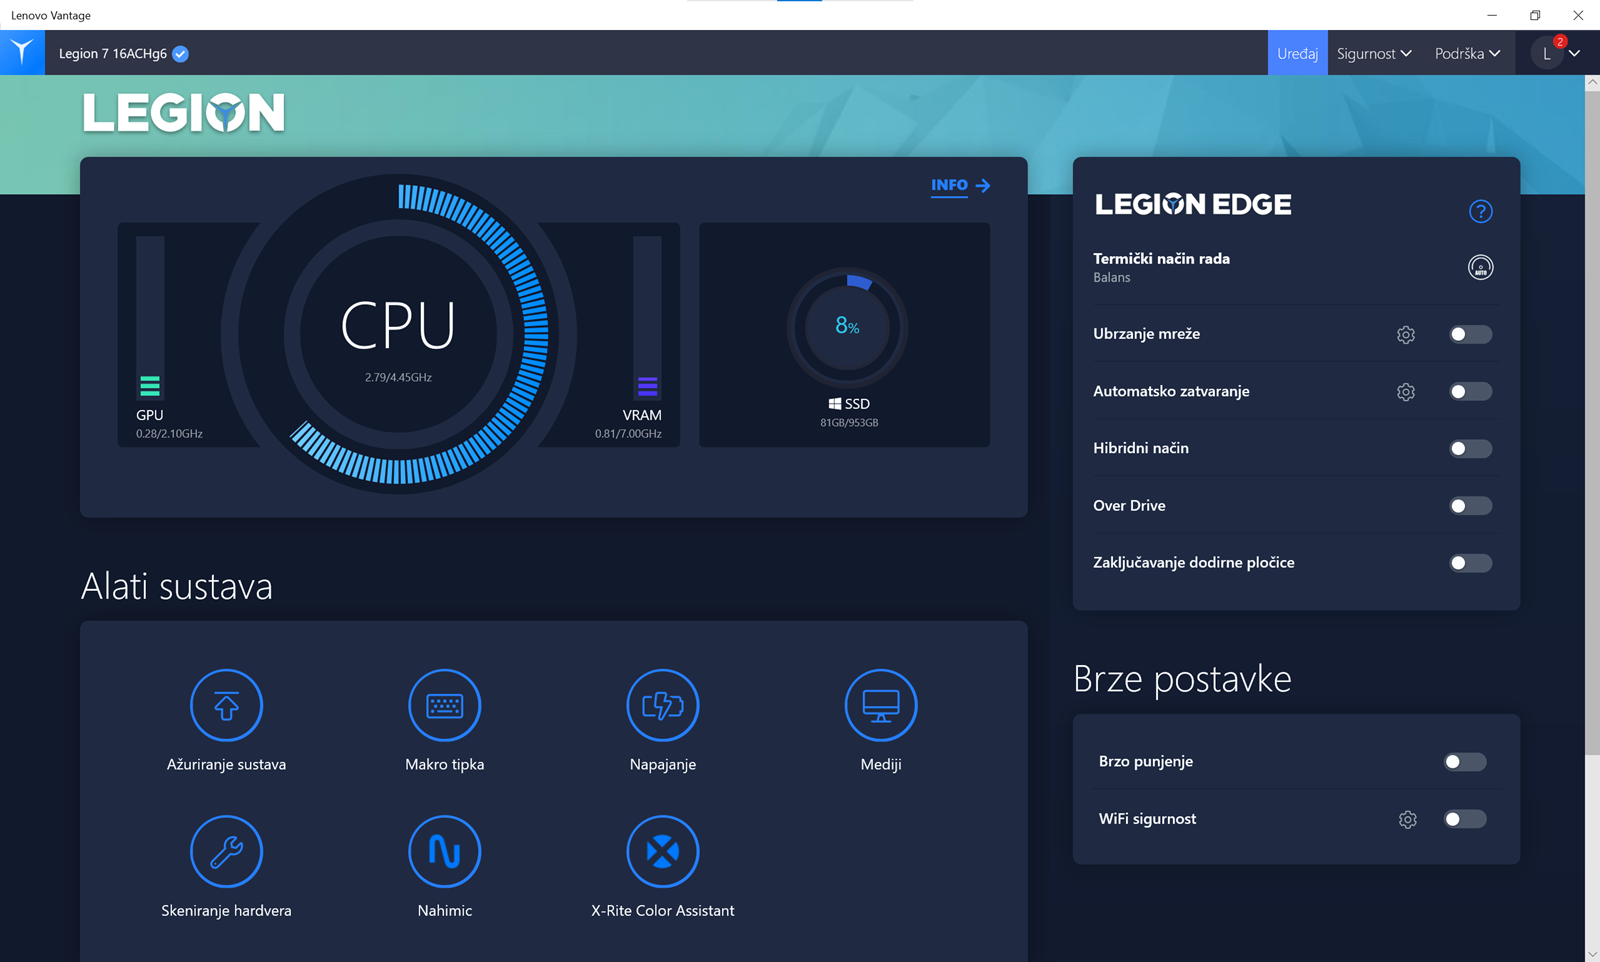Click the vertical scrollbar up arrow
The height and width of the screenshot is (962, 1600).
1592,84
